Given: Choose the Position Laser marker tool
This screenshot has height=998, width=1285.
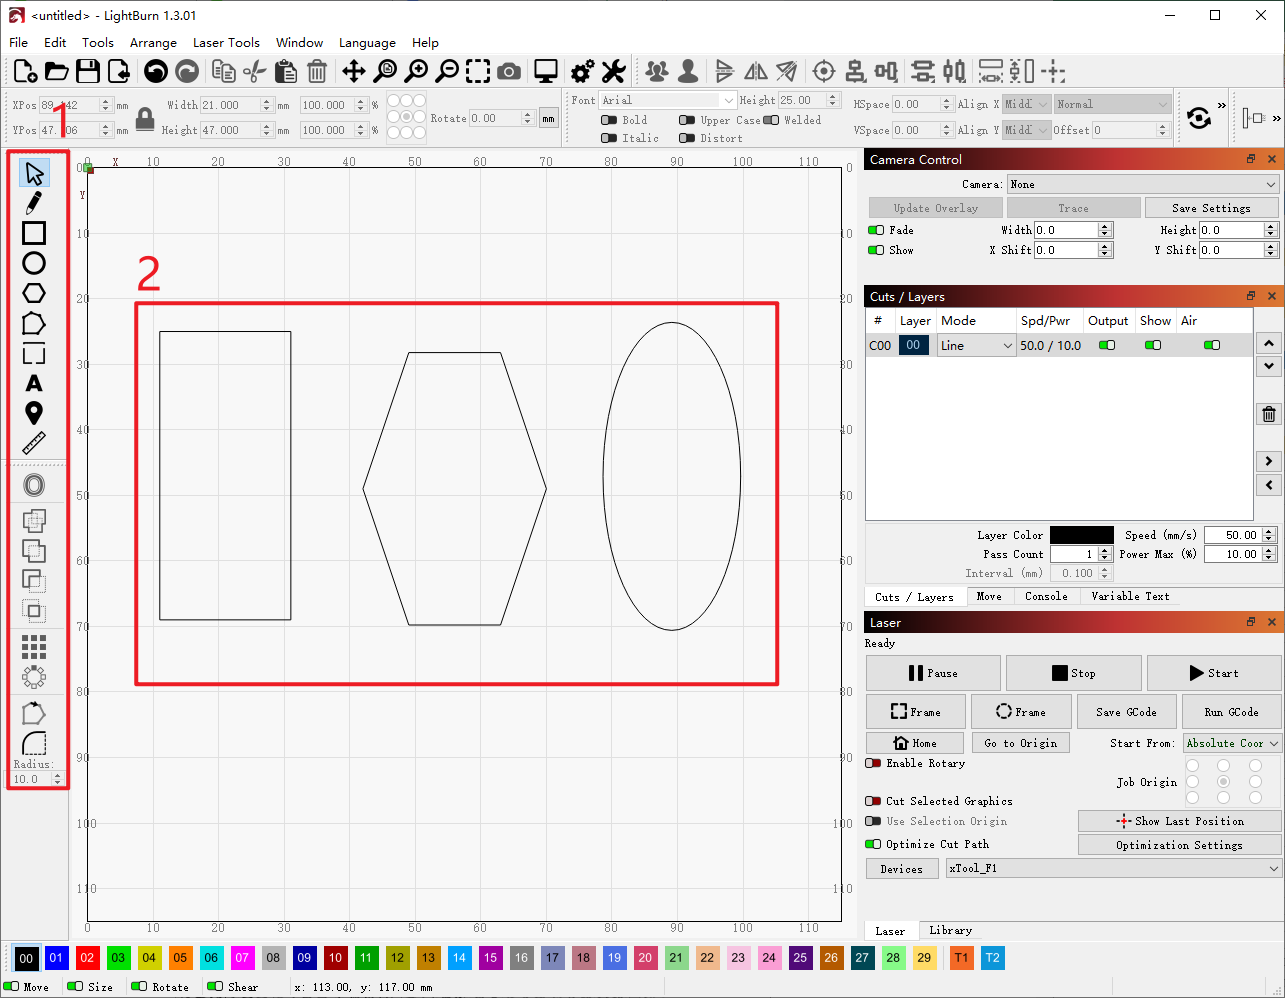Looking at the screenshot, I should [34, 413].
